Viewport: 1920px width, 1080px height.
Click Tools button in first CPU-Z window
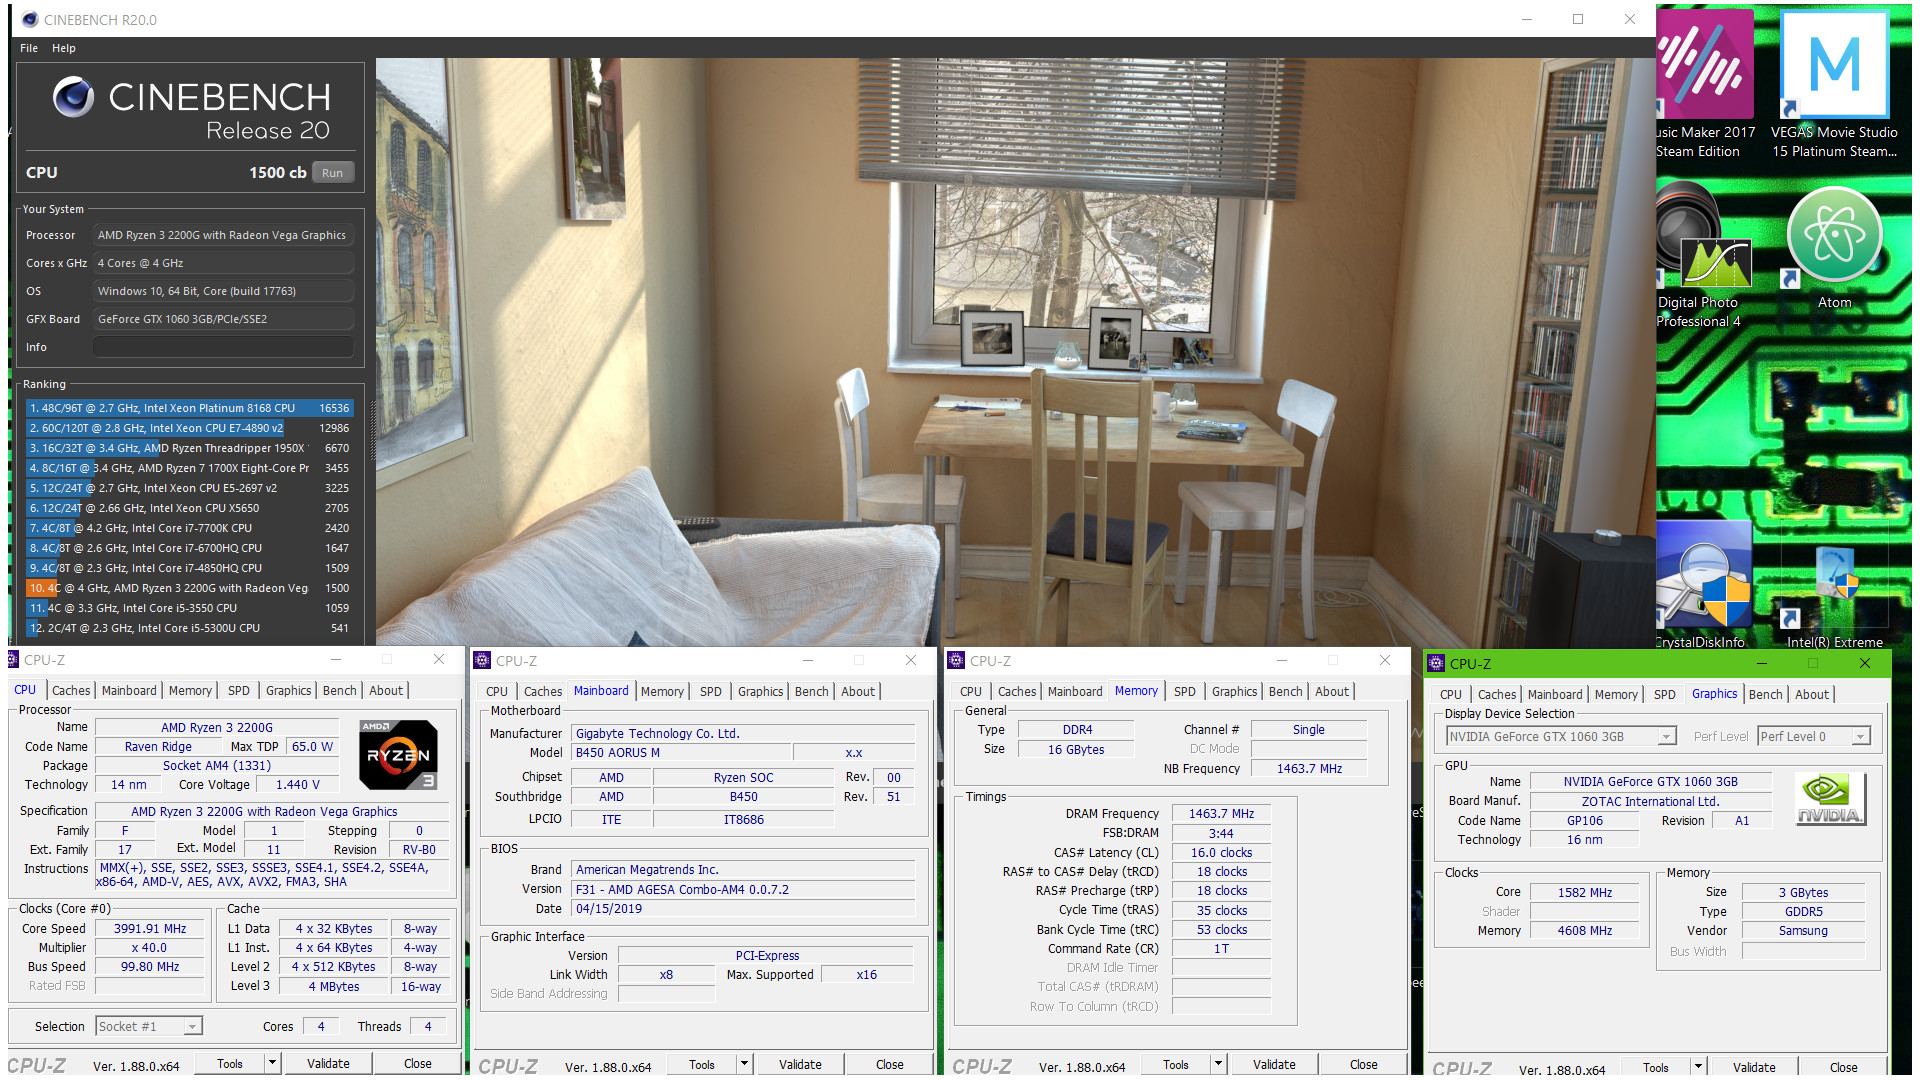click(x=230, y=1063)
